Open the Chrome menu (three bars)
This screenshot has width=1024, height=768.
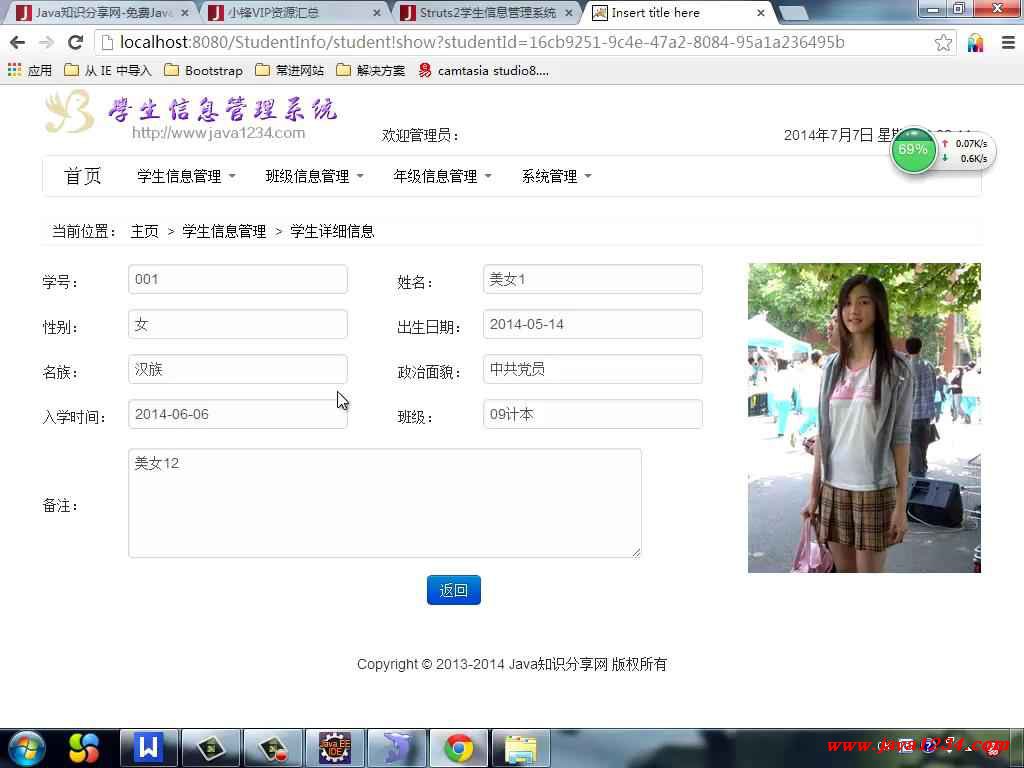[x=1008, y=43]
